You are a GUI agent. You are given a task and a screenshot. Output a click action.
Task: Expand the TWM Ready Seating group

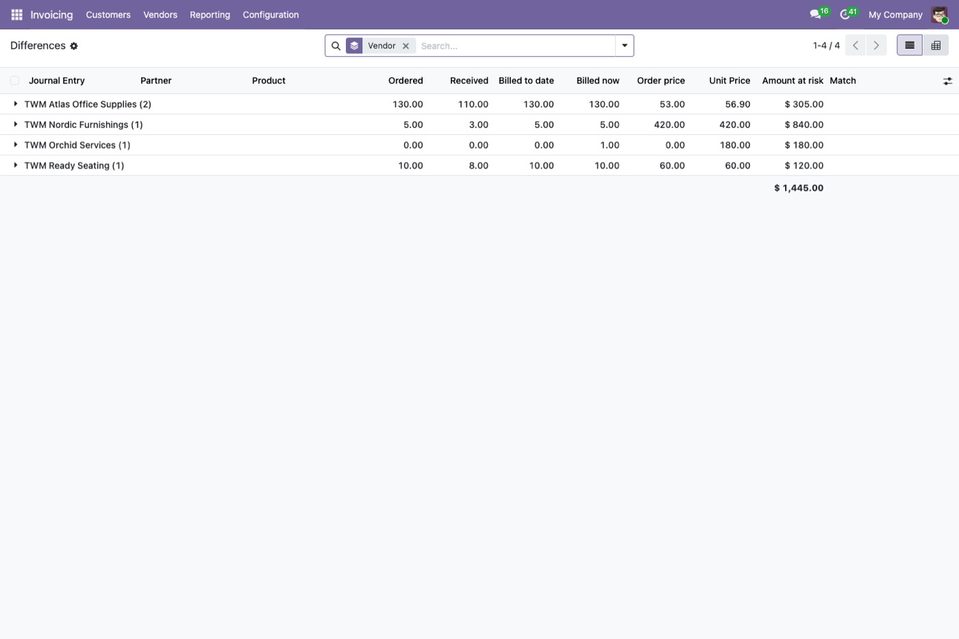pyautogui.click(x=15, y=165)
